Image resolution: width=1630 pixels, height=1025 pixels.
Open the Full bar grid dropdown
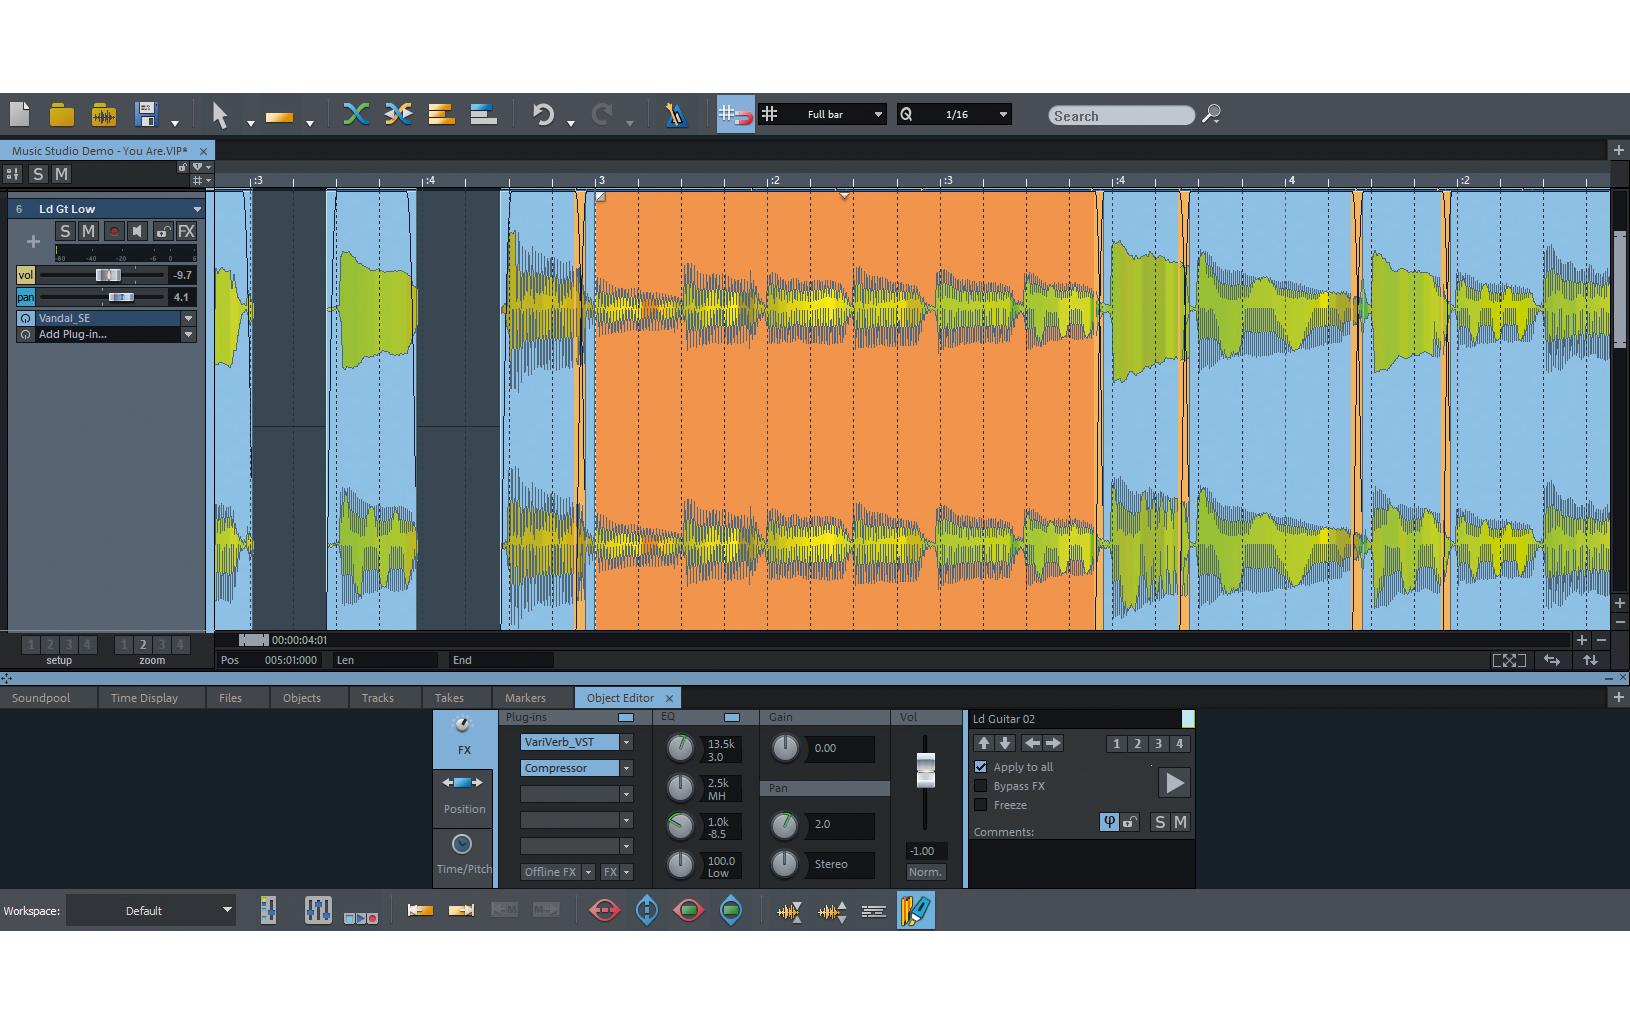[878, 115]
